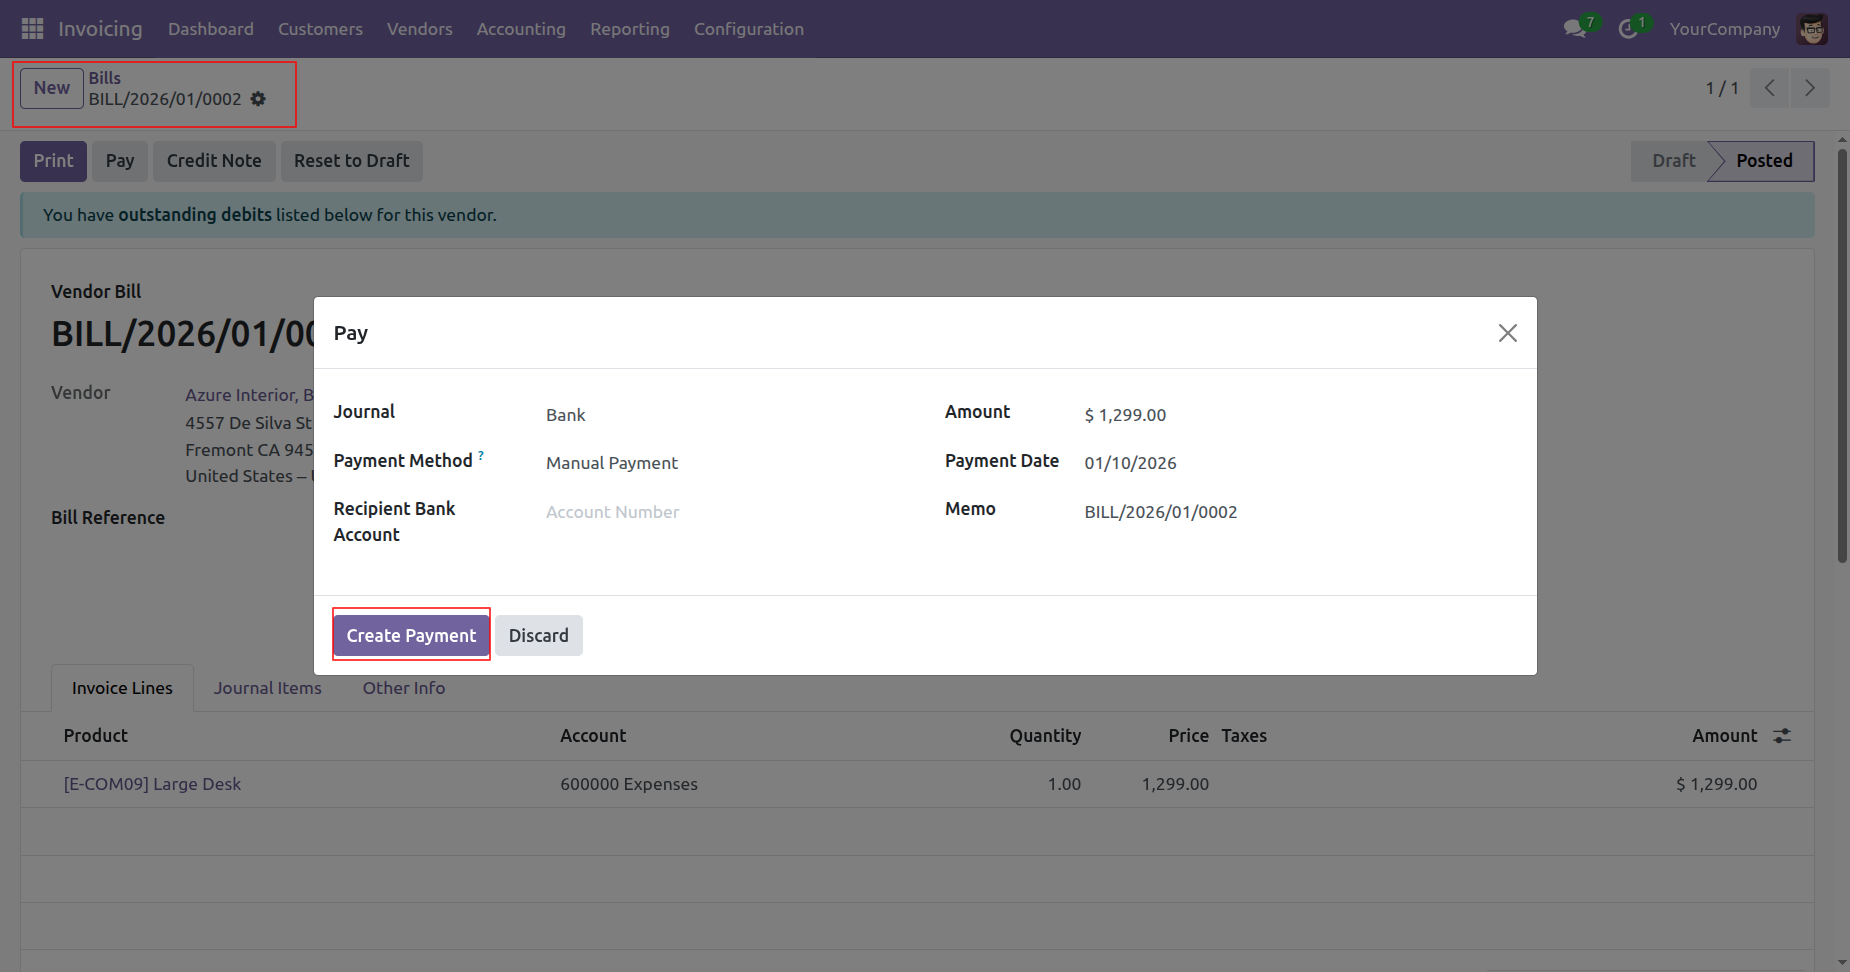Click the gear icon beside bill number
1850x972 pixels.
(258, 99)
